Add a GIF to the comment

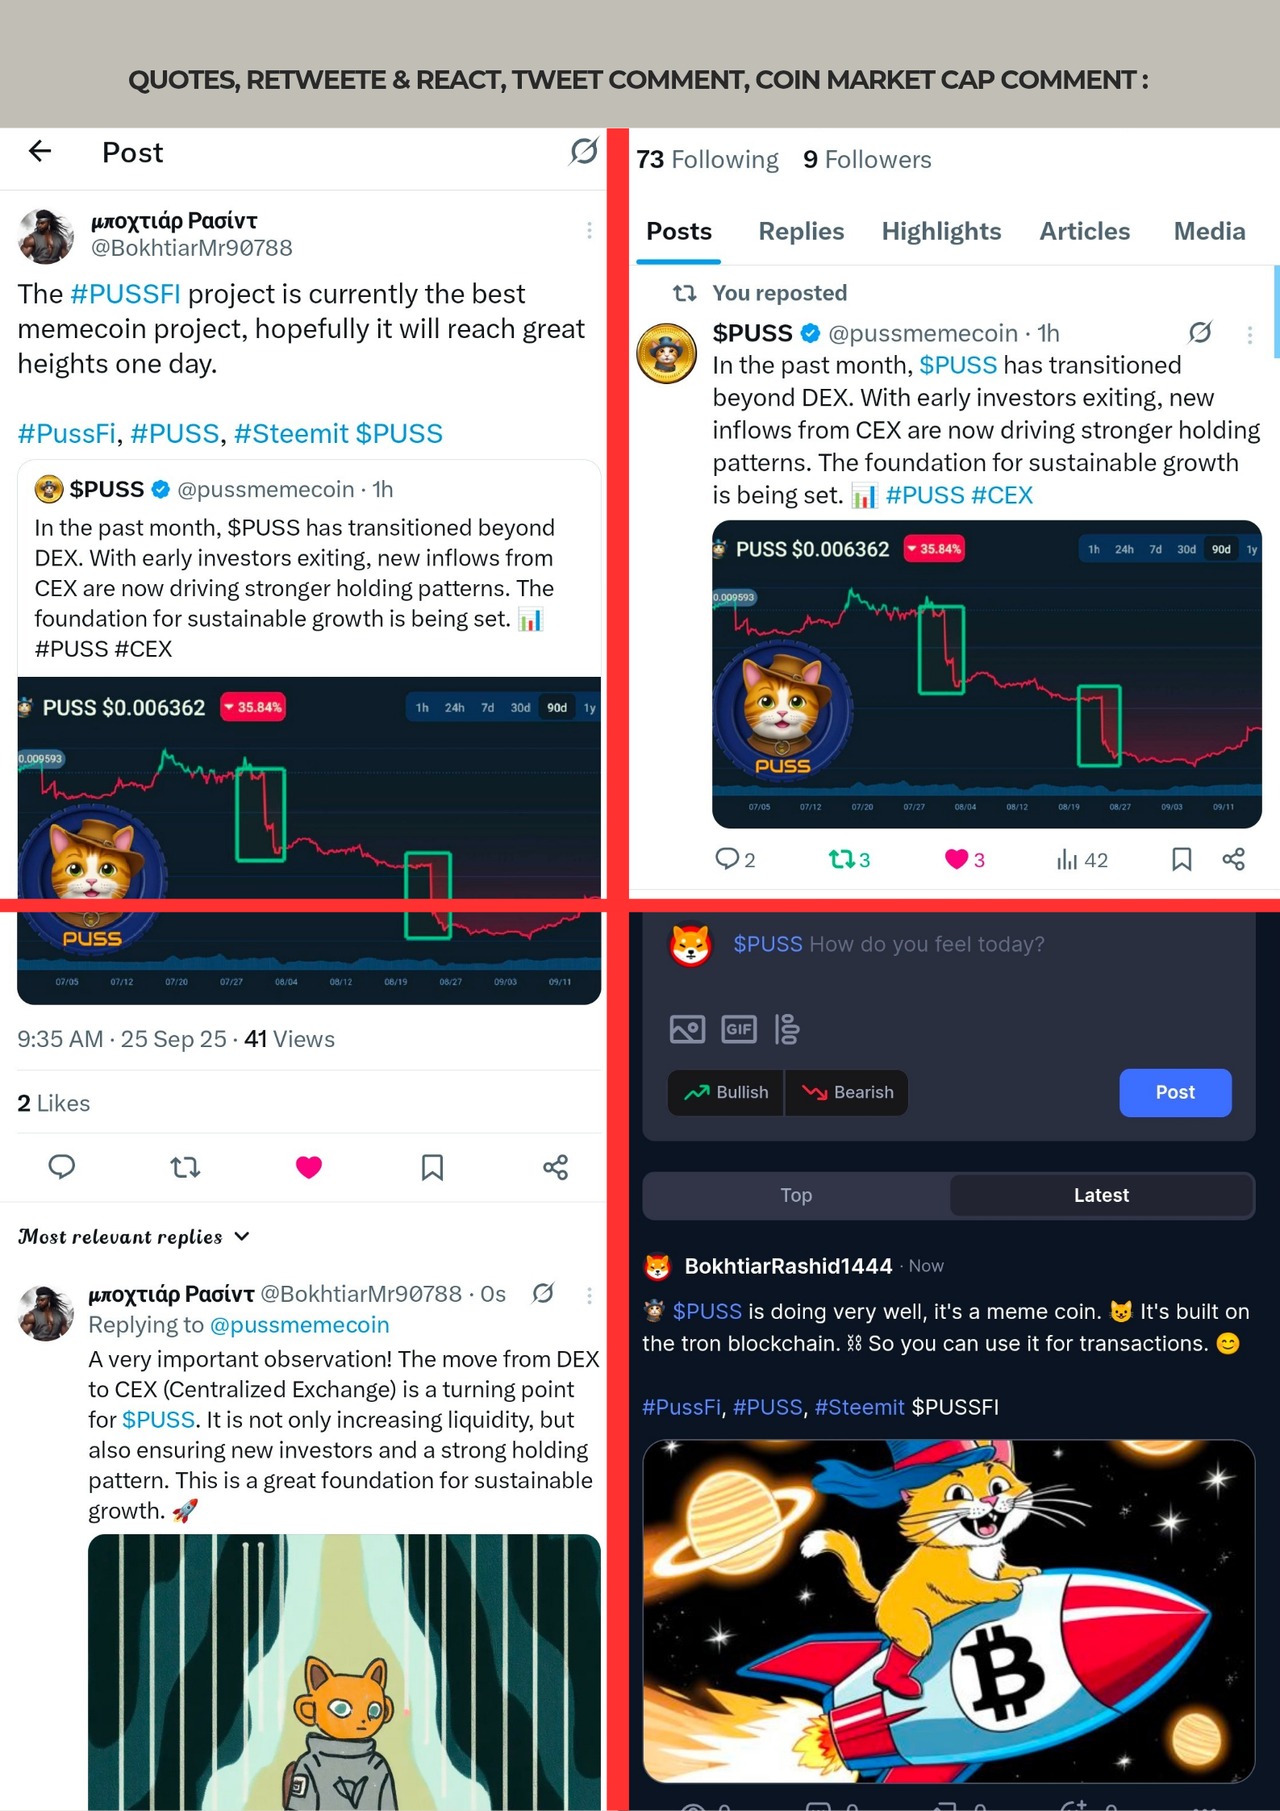pyautogui.click(x=739, y=1029)
